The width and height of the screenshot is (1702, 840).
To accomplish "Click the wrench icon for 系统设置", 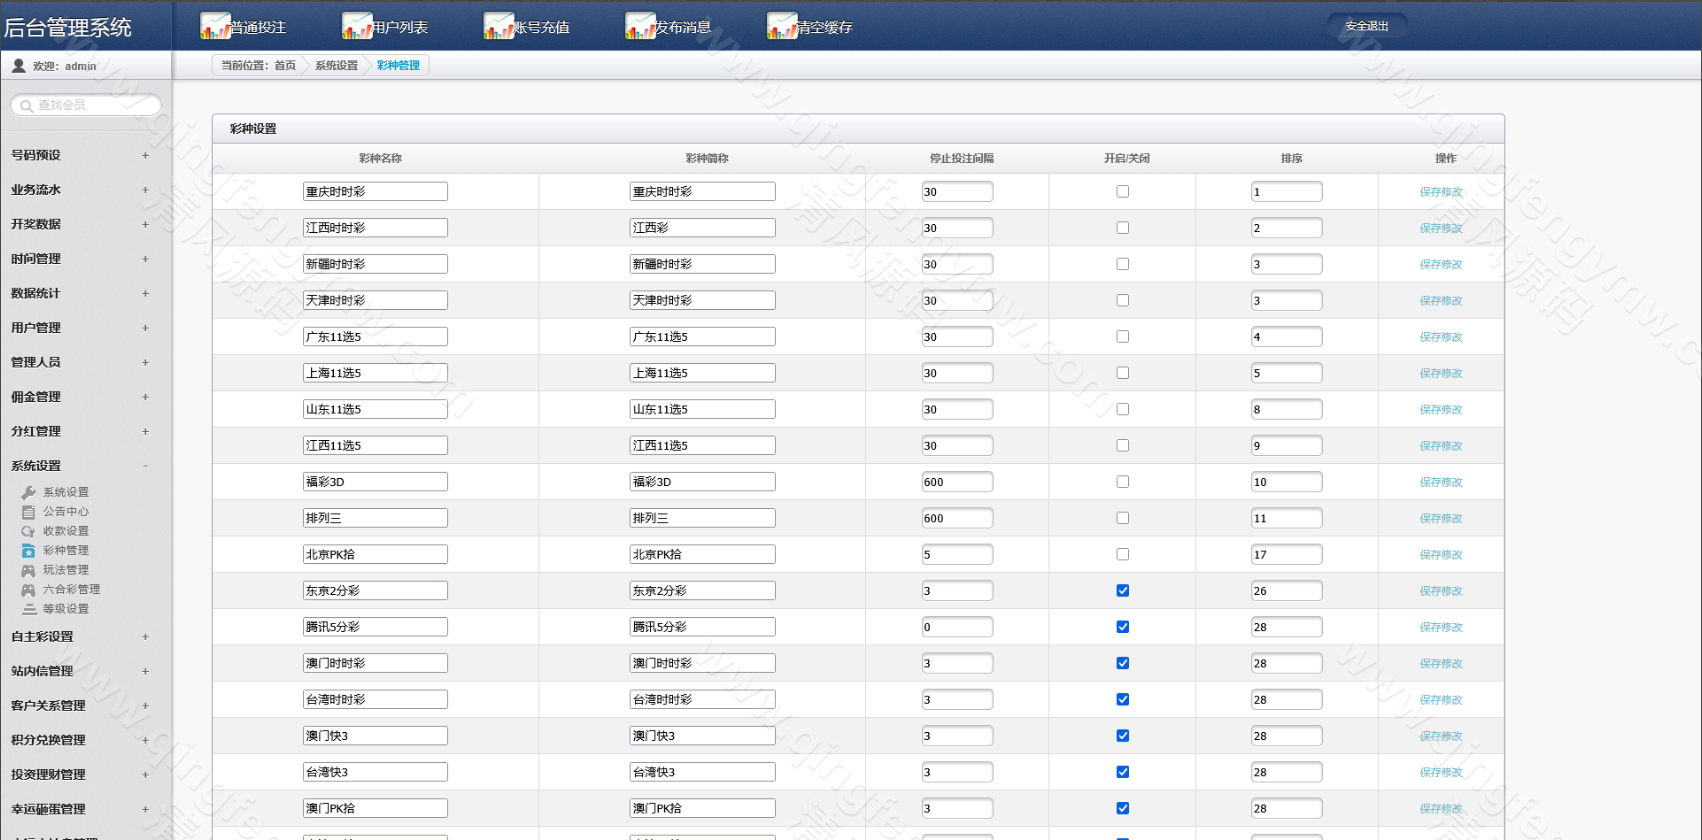I will point(28,492).
